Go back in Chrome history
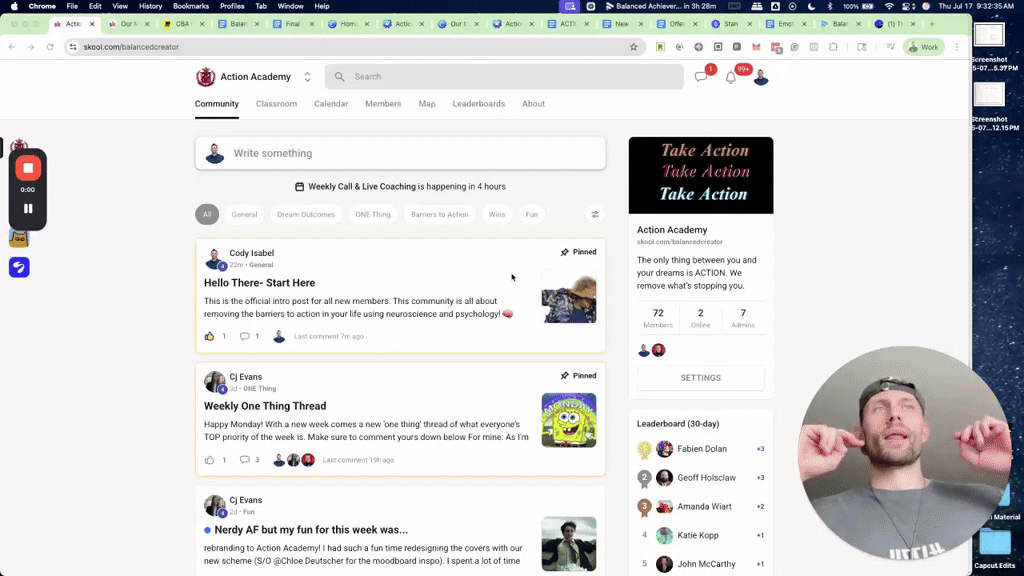 pyautogui.click(x=12, y=47)
